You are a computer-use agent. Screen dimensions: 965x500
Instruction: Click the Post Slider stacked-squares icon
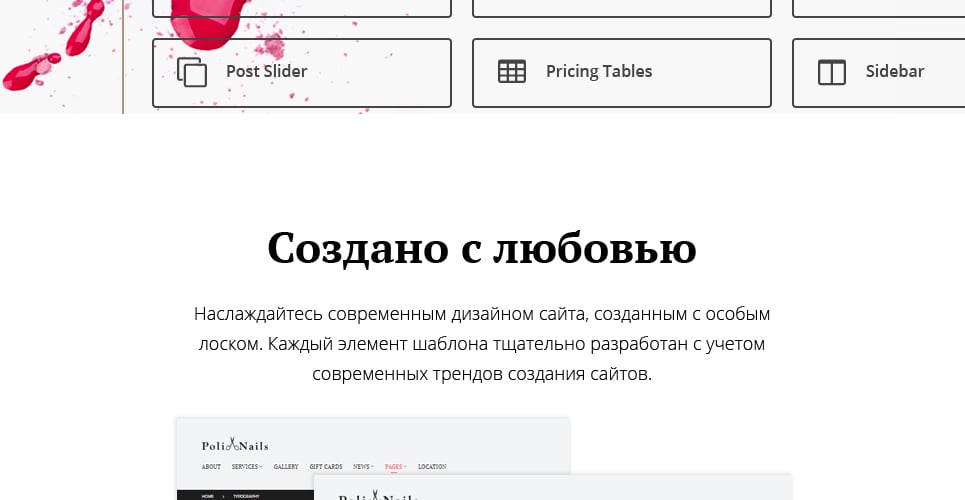coord(191,72)
